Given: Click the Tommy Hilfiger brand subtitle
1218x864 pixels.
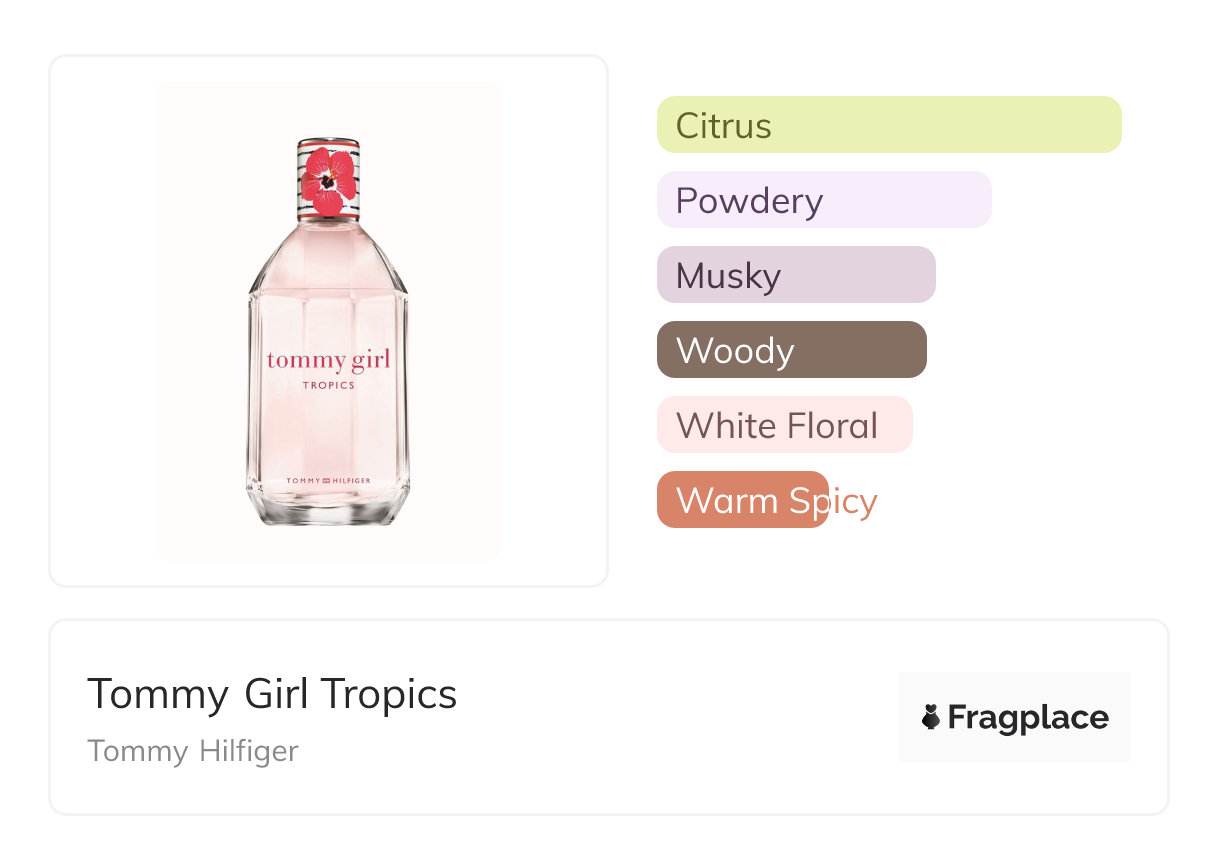Looking at the screenshot, I should click(192, 751).
